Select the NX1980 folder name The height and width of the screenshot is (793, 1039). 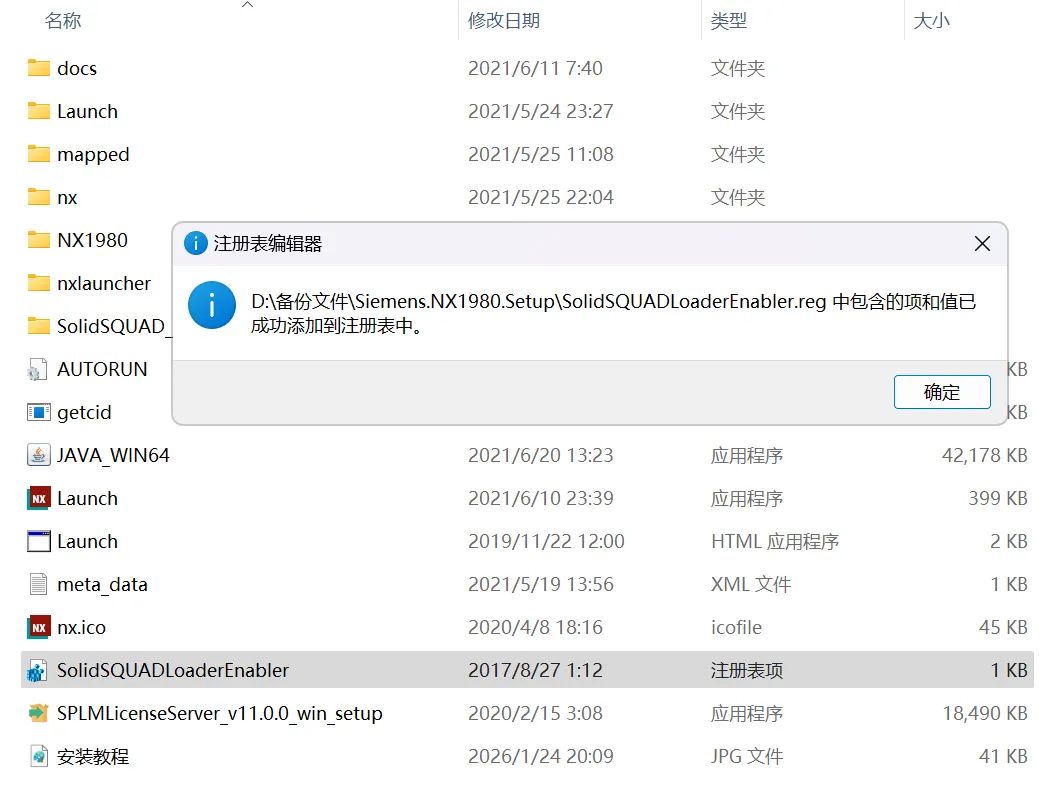coord(92,240)
